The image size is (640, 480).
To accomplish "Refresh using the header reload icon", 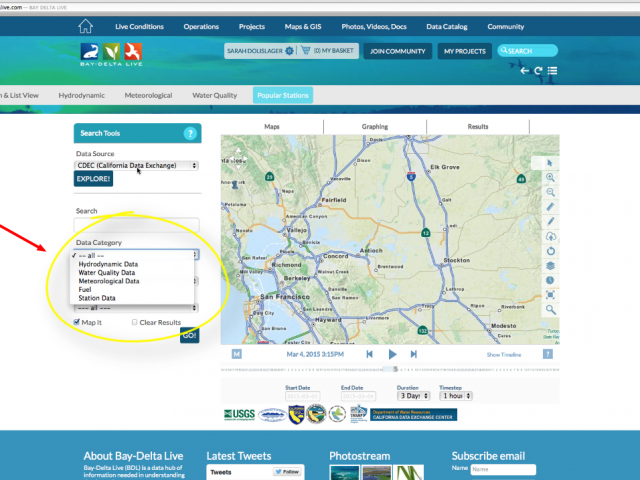I will coord(538,71).
